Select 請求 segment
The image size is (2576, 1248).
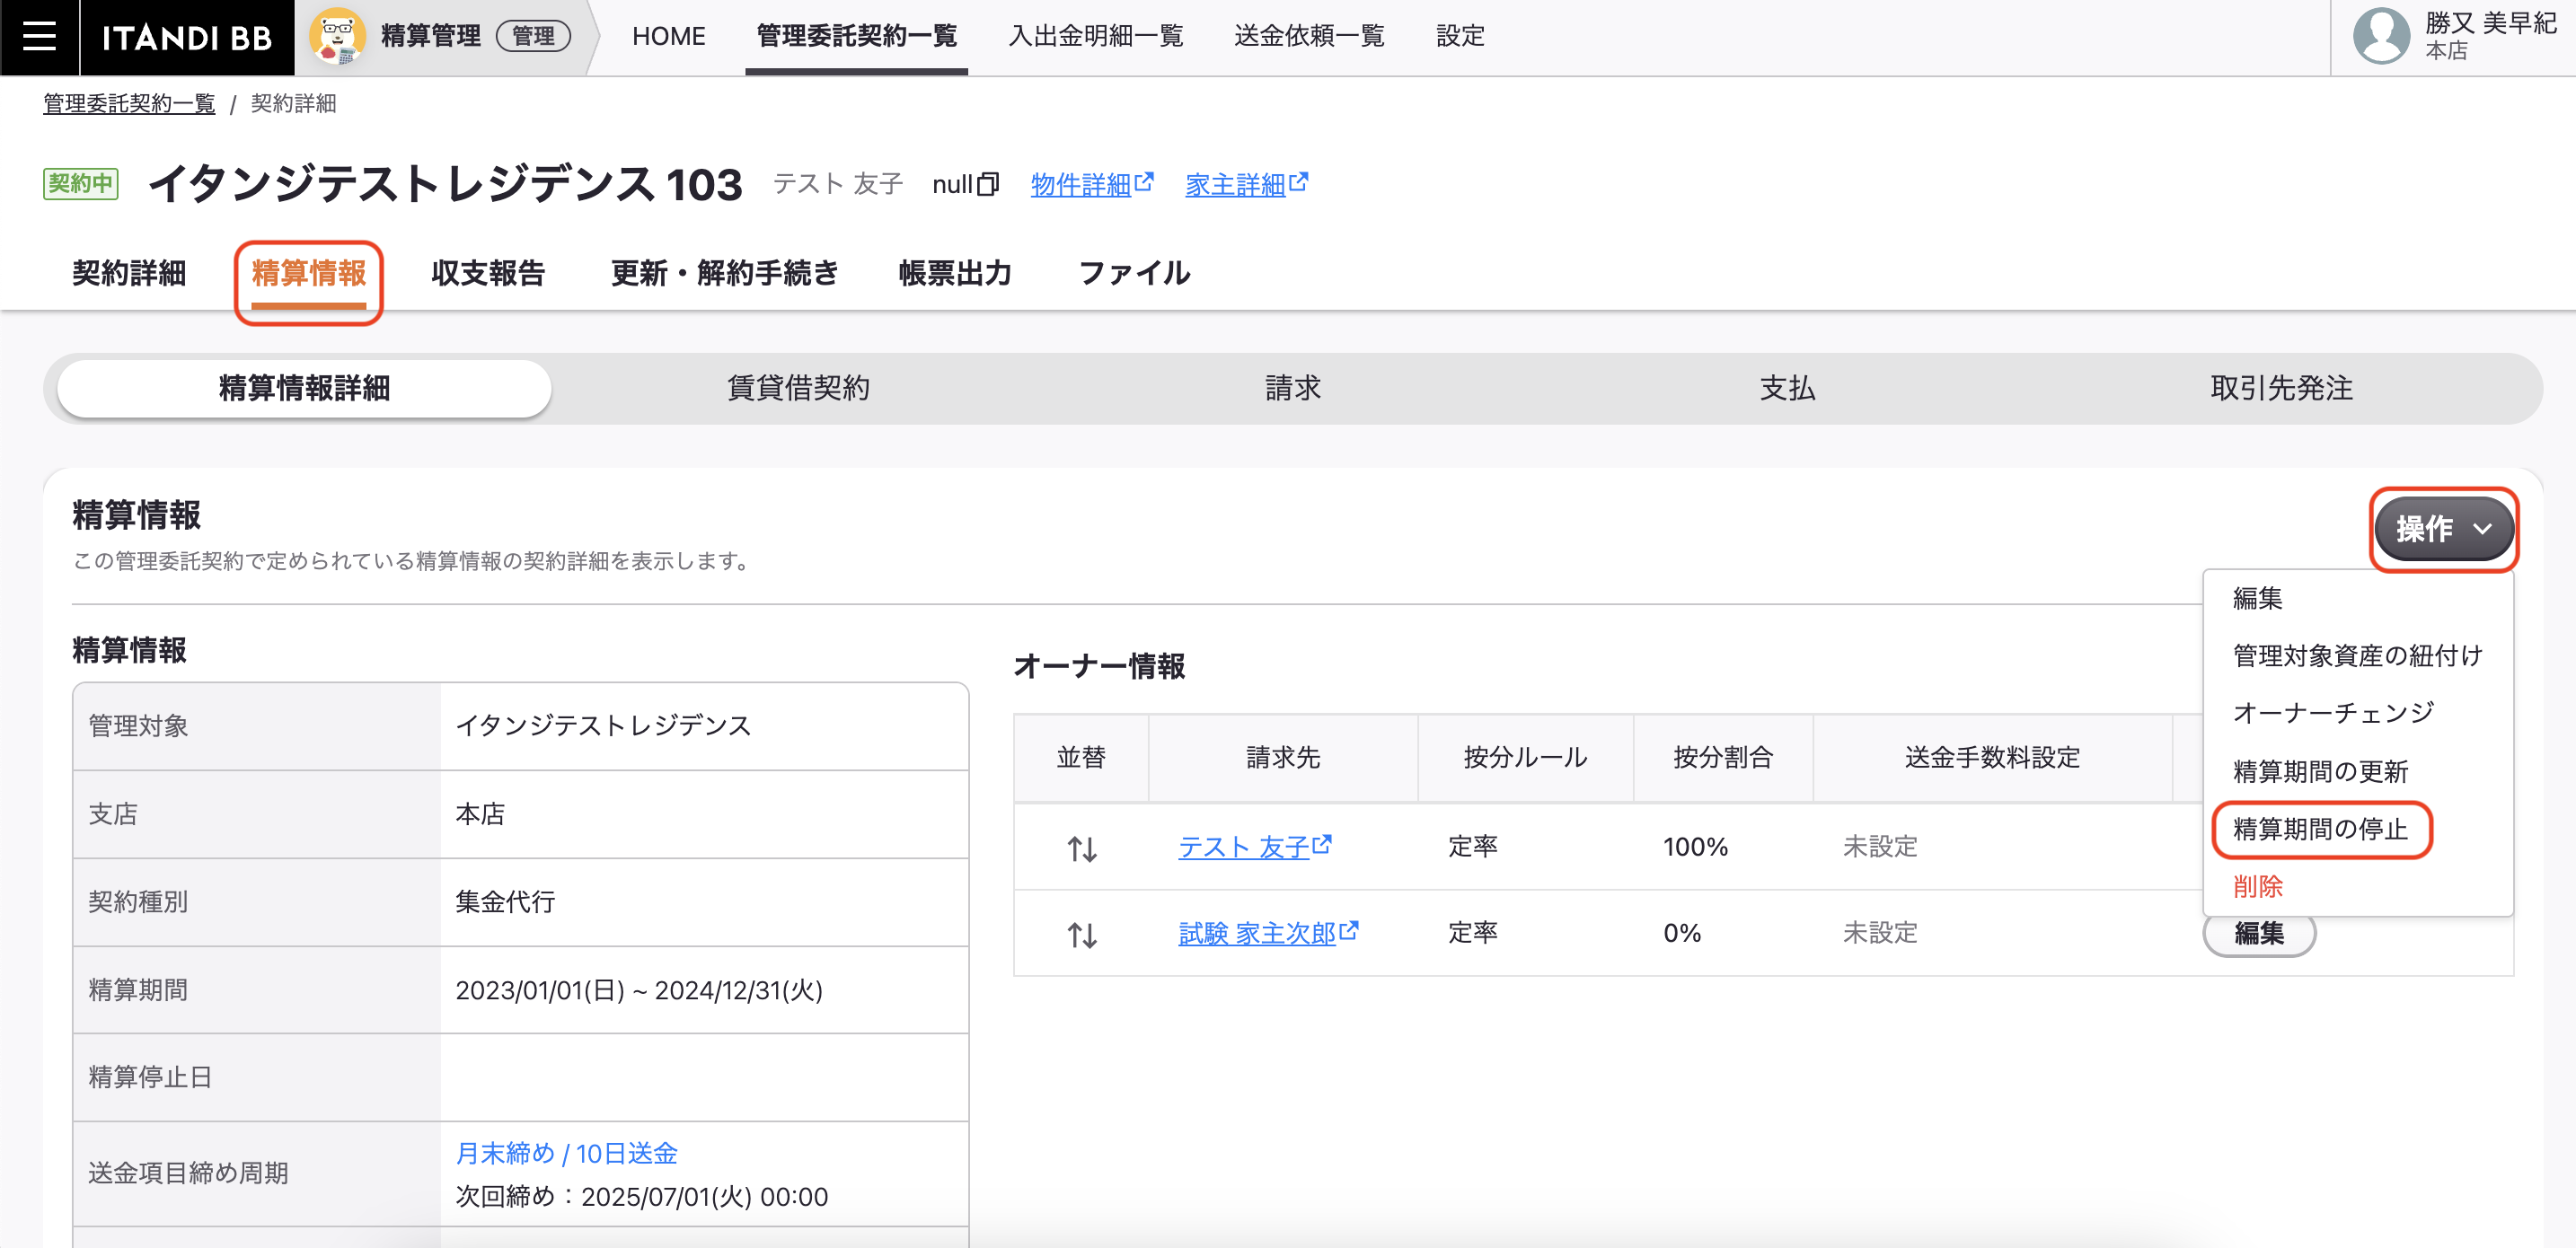1293,388
